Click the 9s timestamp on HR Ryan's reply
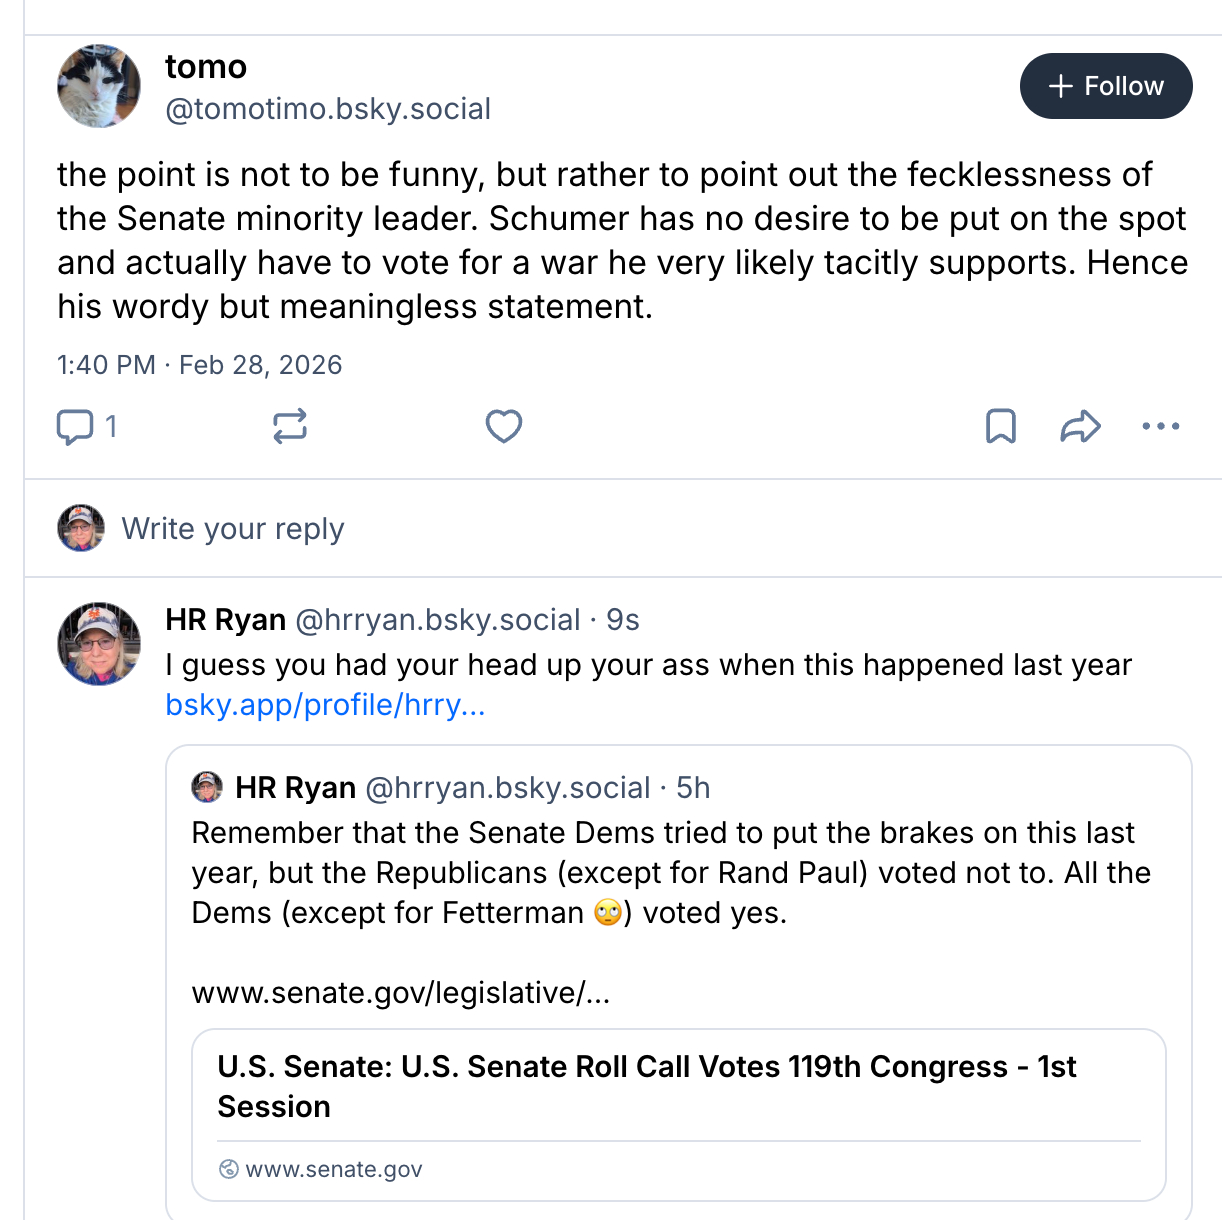This screenshot has height=1220, width=1222. pos(622,620)
